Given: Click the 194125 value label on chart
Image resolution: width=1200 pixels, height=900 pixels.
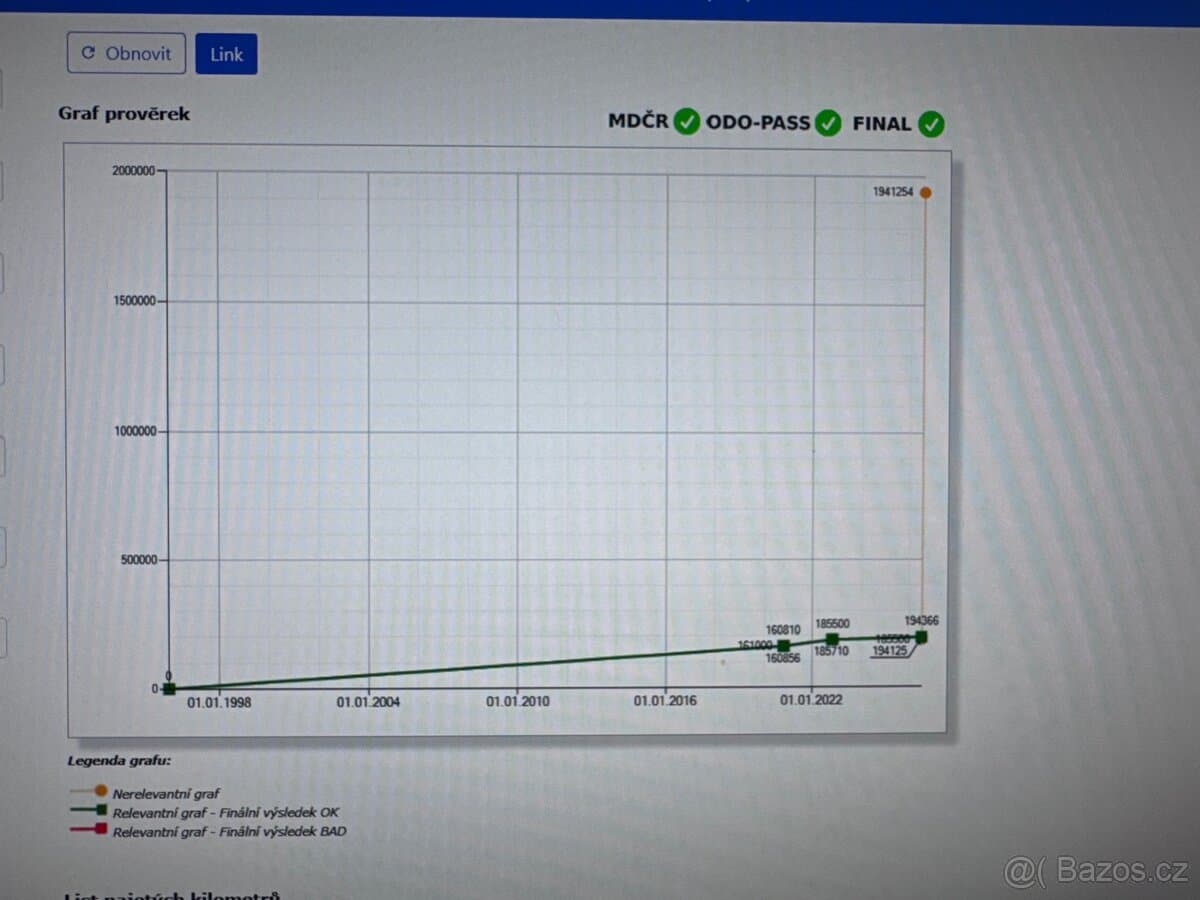Looking at the screenshot, I should click(890, 651).
